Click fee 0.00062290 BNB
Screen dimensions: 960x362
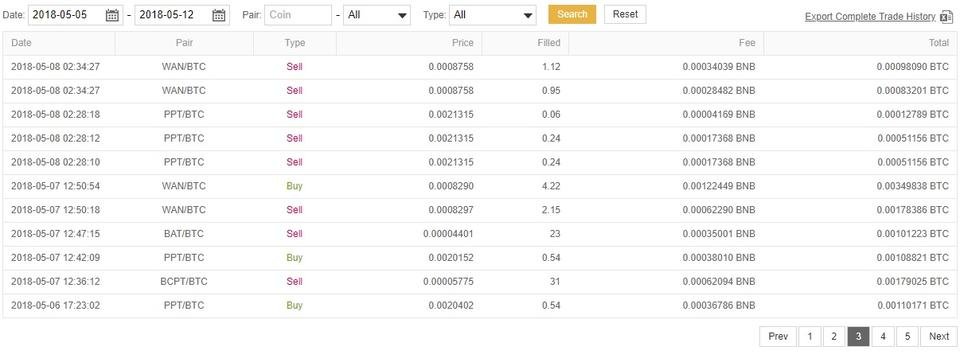tap(719, 210)
